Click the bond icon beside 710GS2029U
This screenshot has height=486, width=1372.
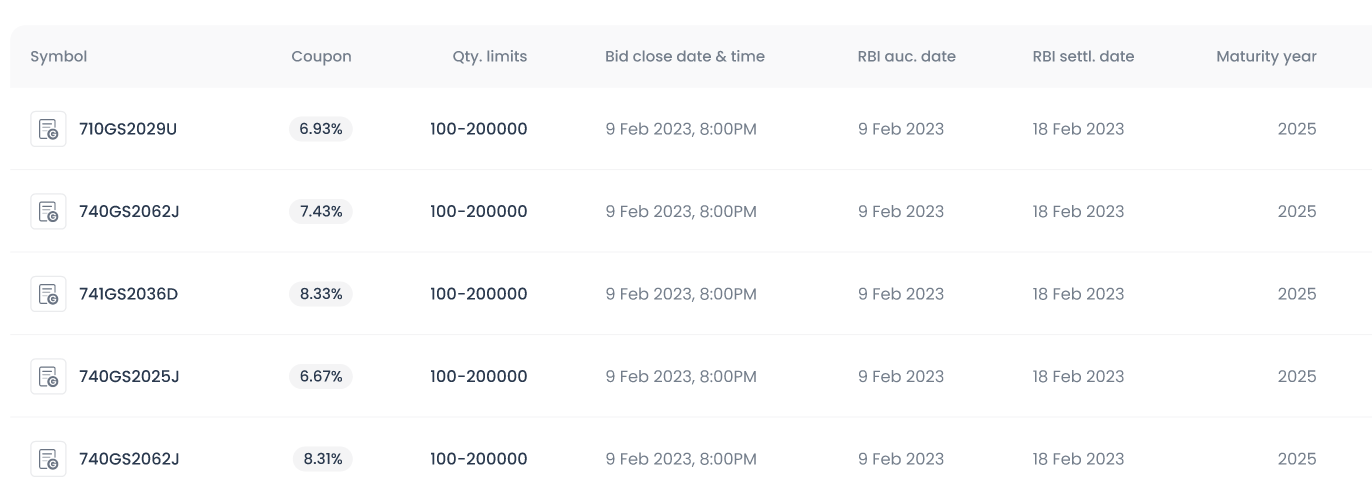tap(48, 129)
